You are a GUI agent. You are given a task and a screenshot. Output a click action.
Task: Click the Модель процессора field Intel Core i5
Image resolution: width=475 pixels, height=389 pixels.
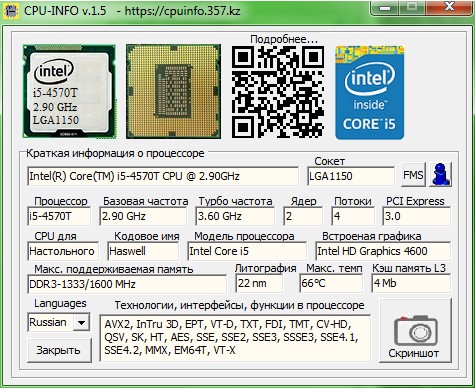click(x=247, y=251)
